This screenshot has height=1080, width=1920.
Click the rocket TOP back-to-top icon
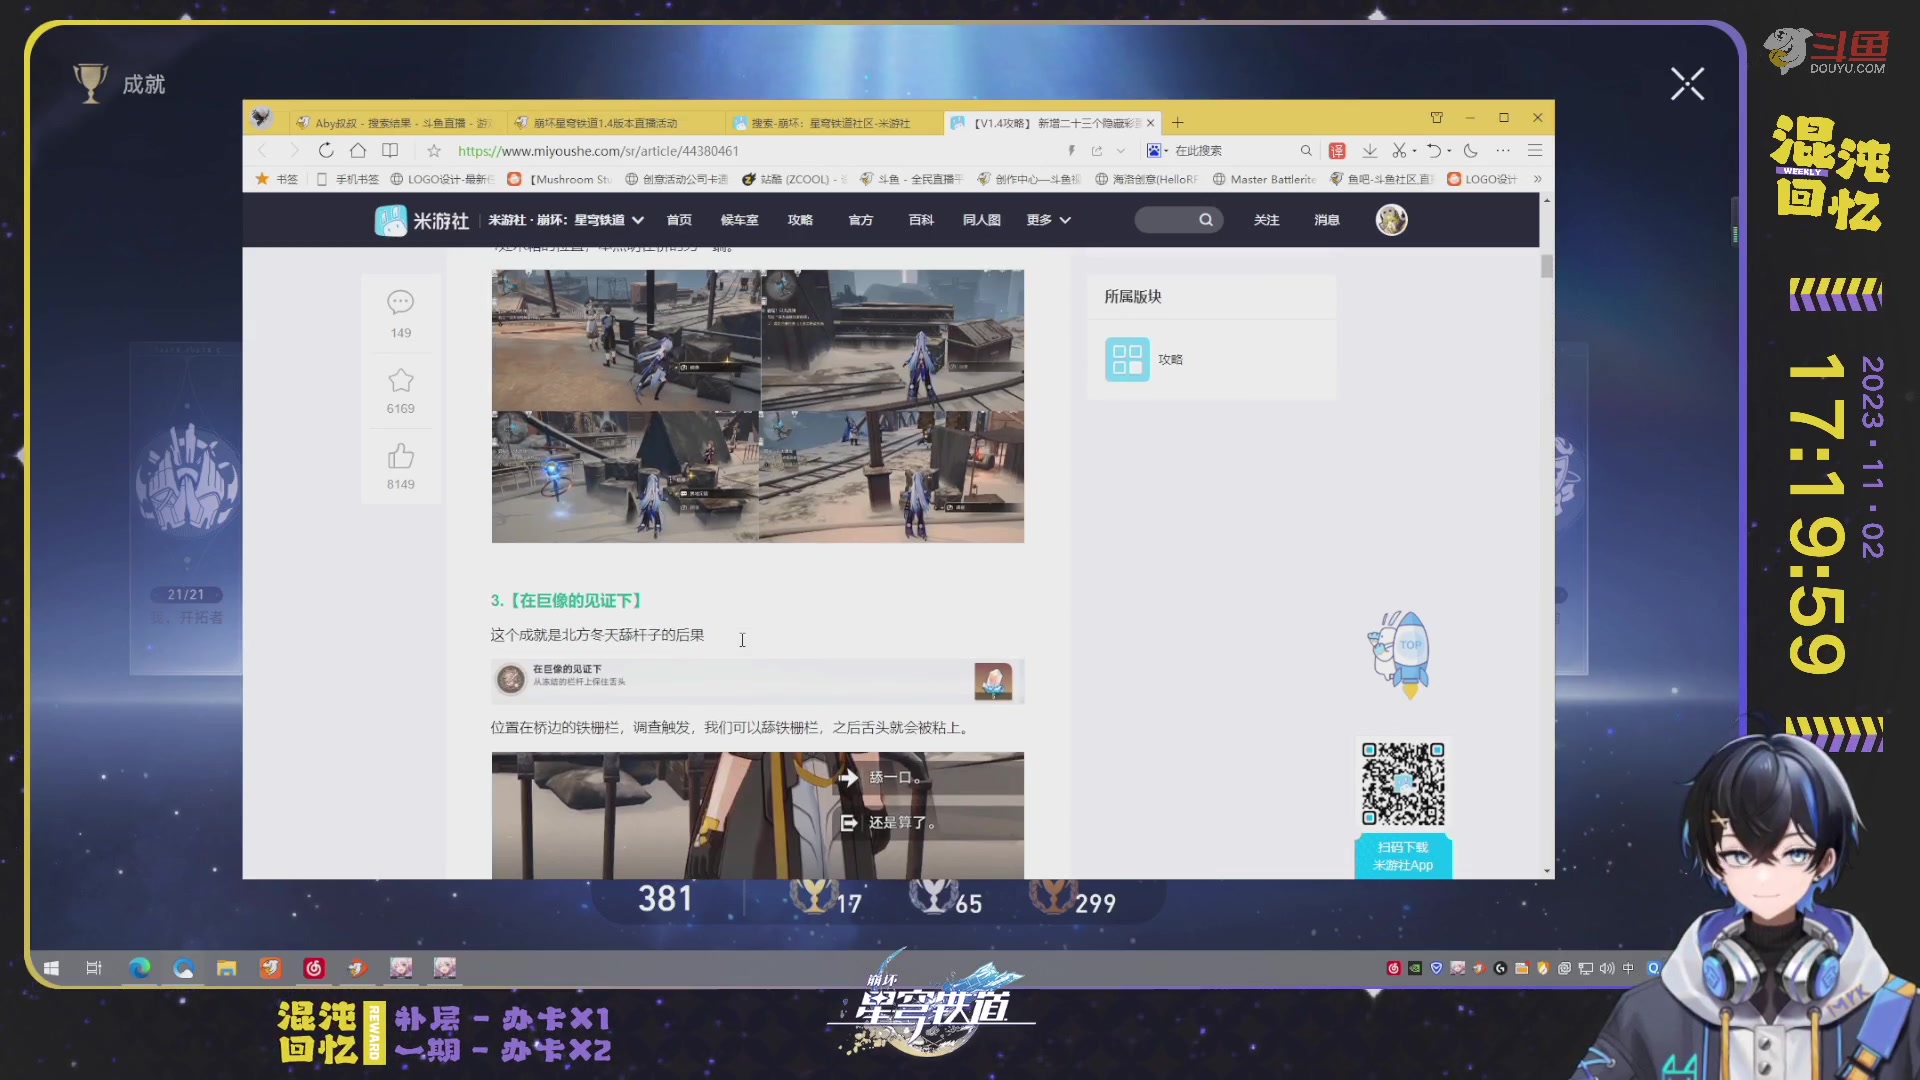1401,655
